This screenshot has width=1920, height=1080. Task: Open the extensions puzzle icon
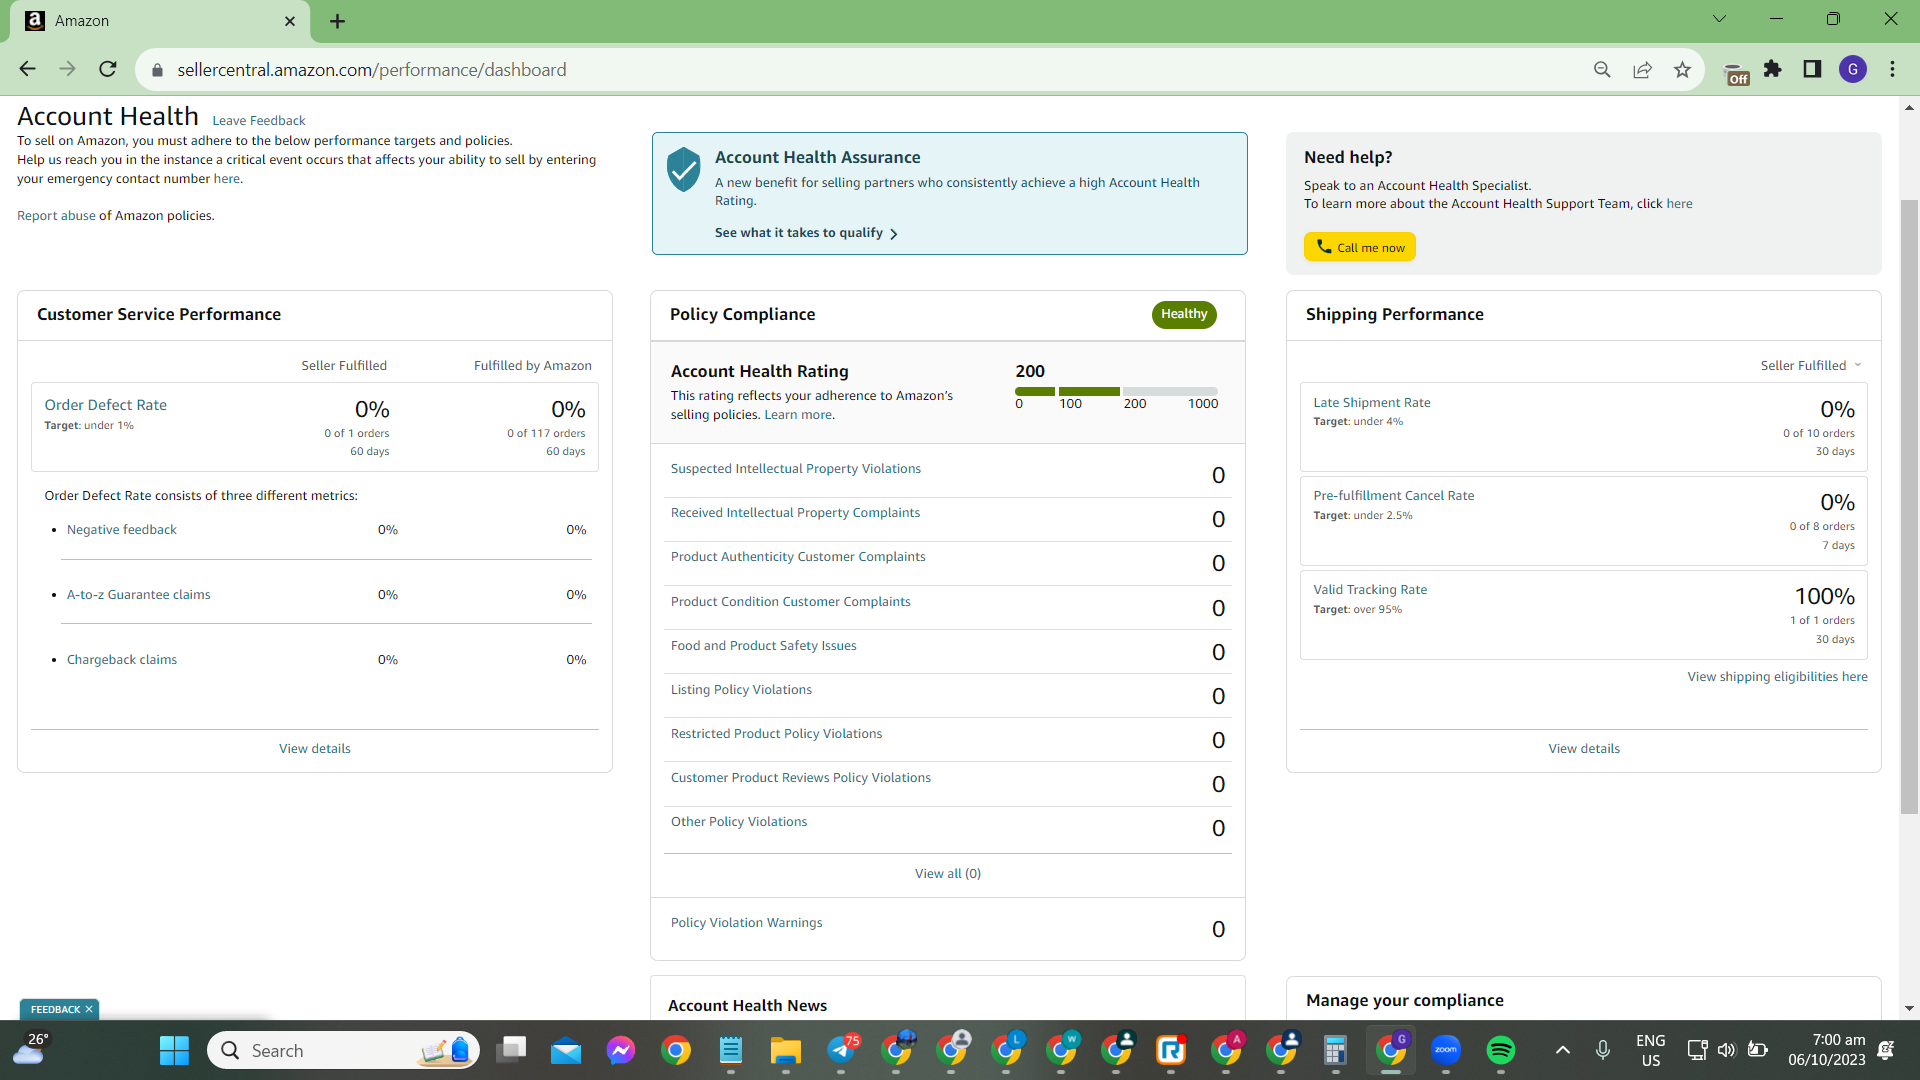(x=1773, y=69)
